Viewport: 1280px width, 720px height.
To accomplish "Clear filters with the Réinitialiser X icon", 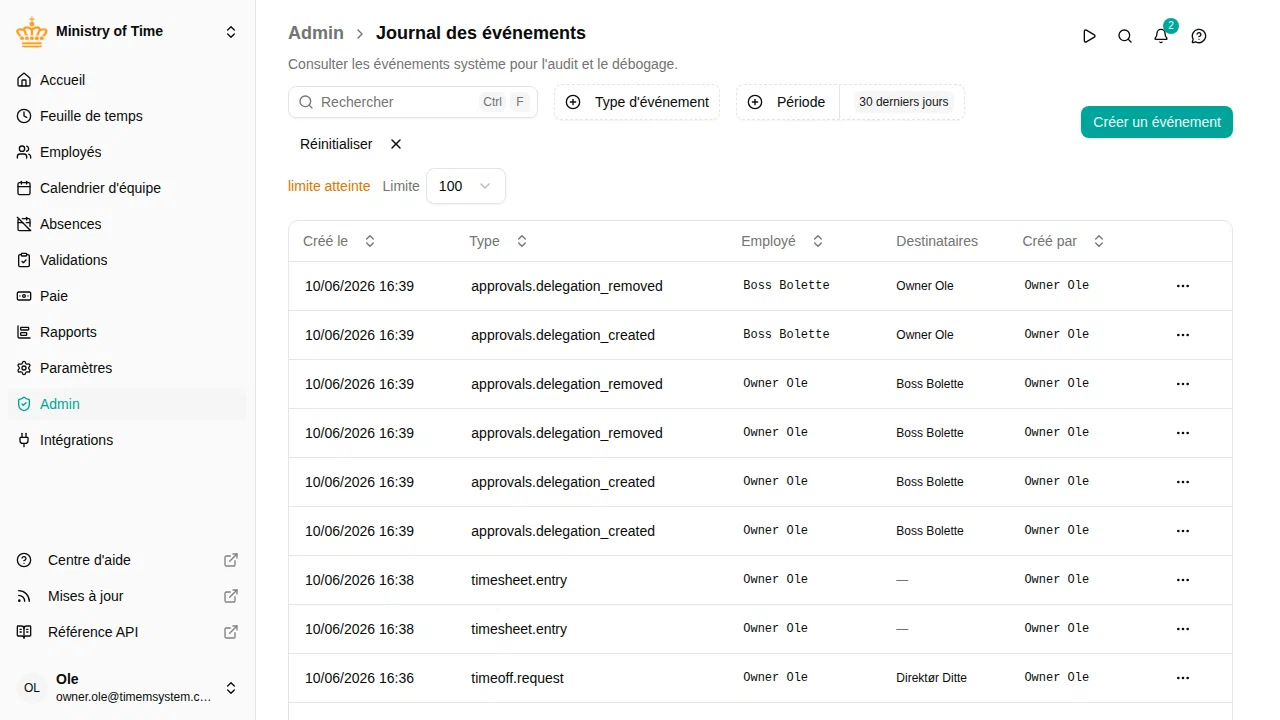I will coord(396,144).
